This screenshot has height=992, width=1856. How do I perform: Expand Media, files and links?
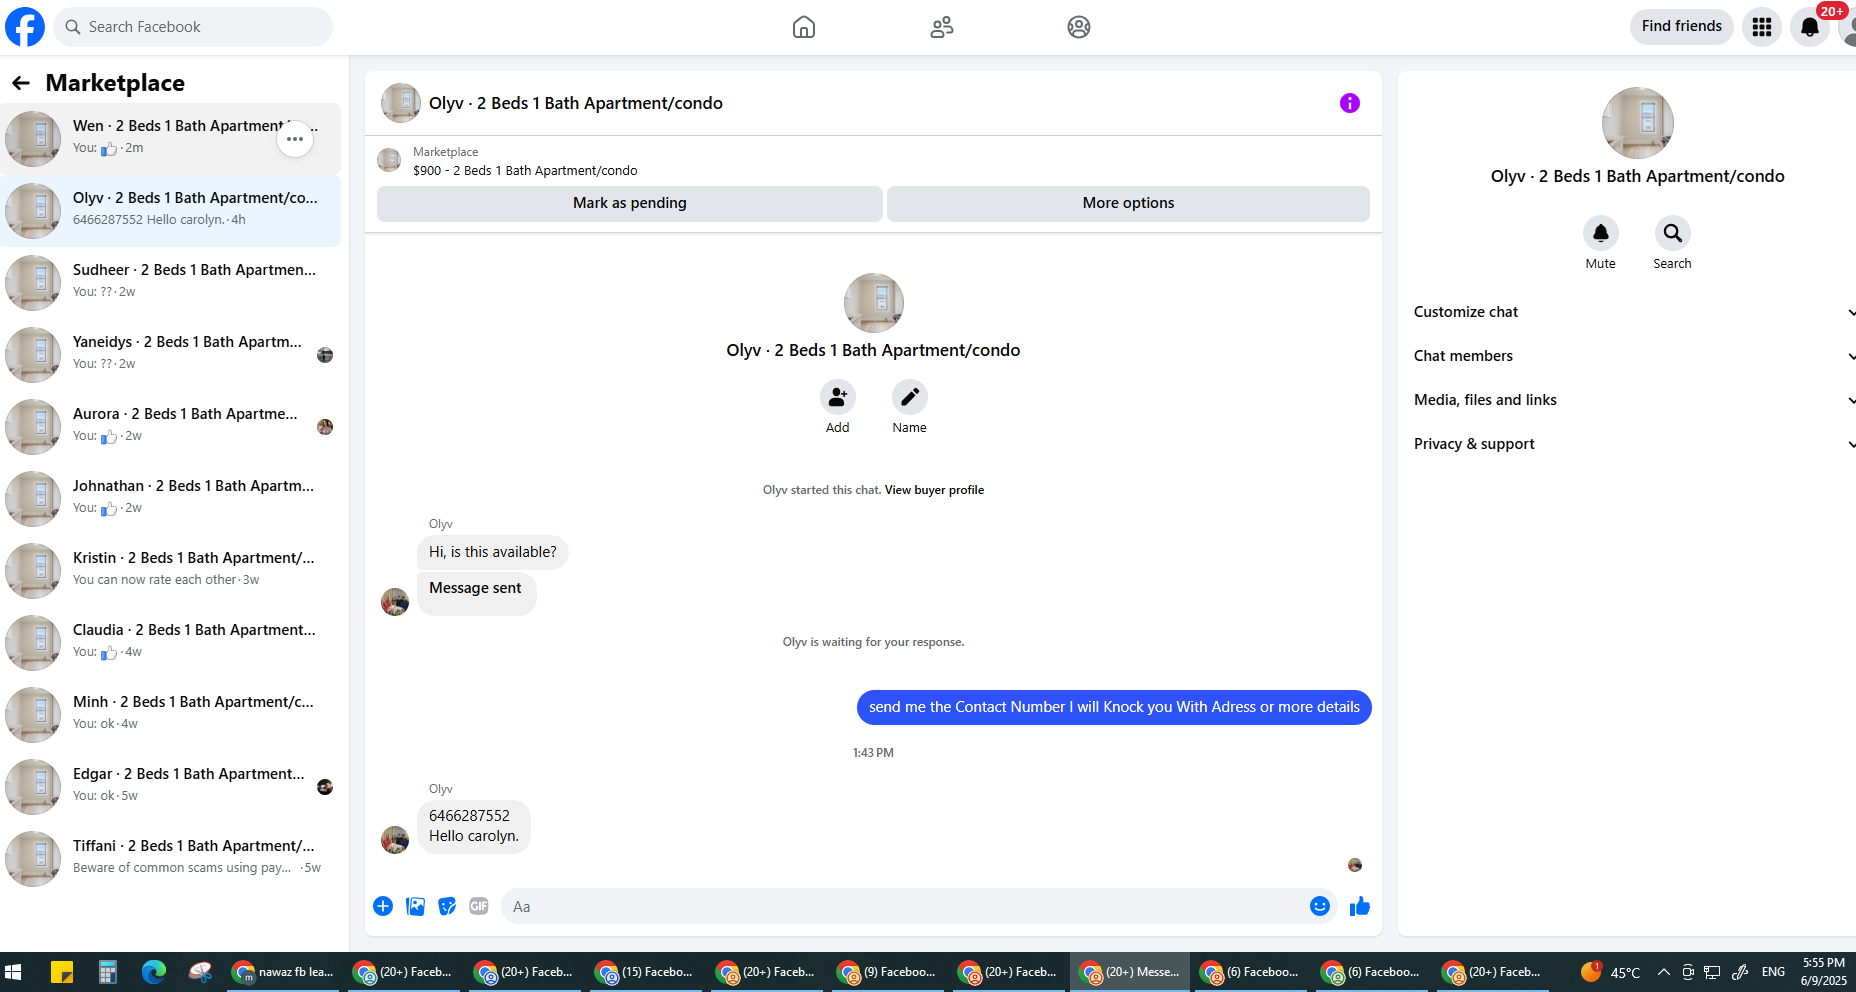tap(1634, 400)
